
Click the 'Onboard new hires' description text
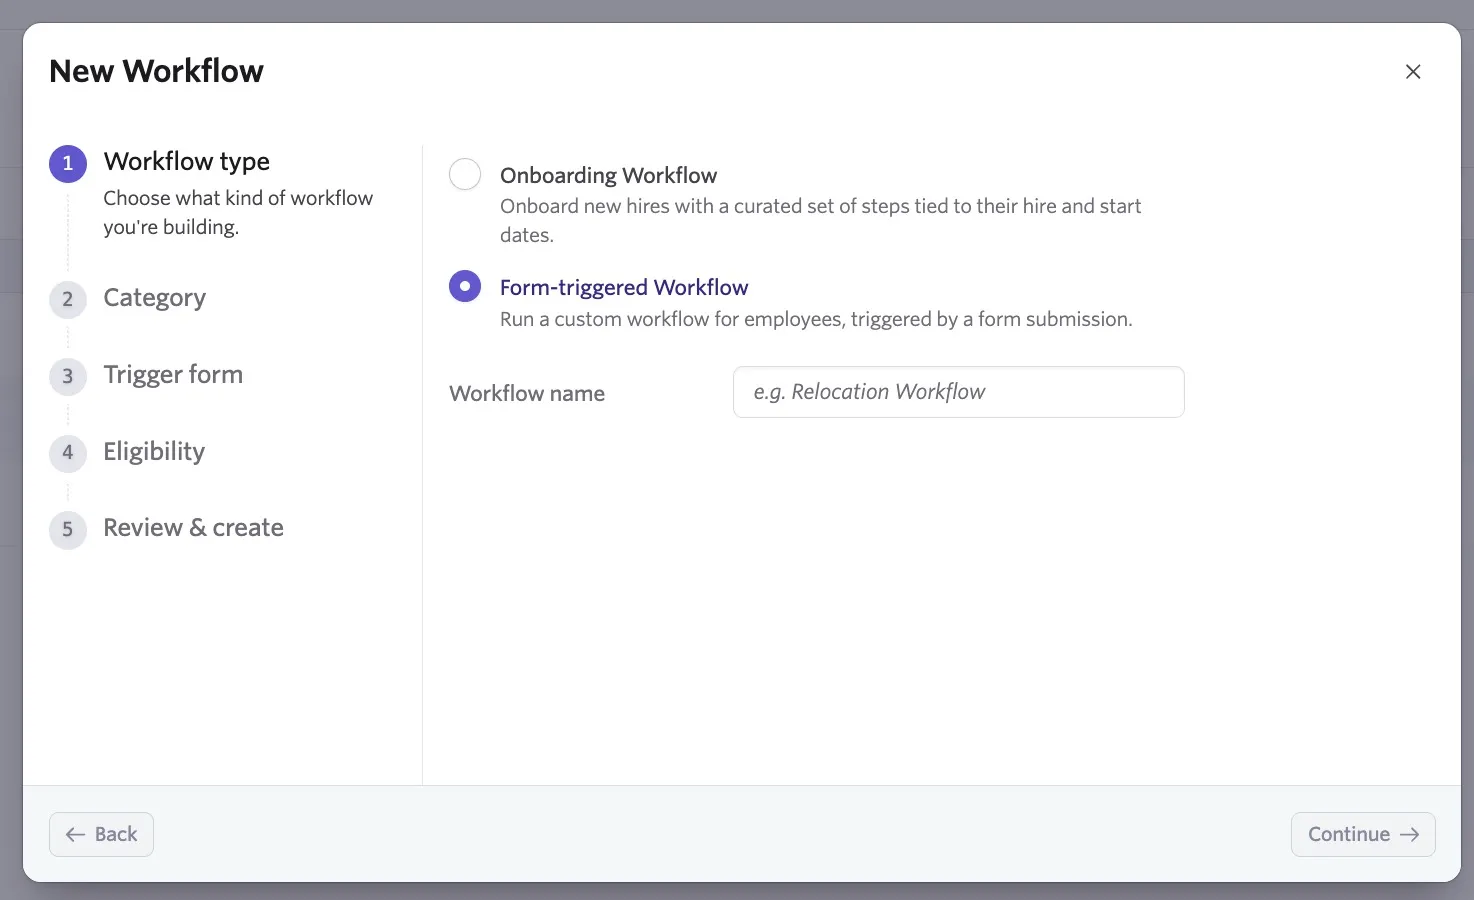coord(821,220)
